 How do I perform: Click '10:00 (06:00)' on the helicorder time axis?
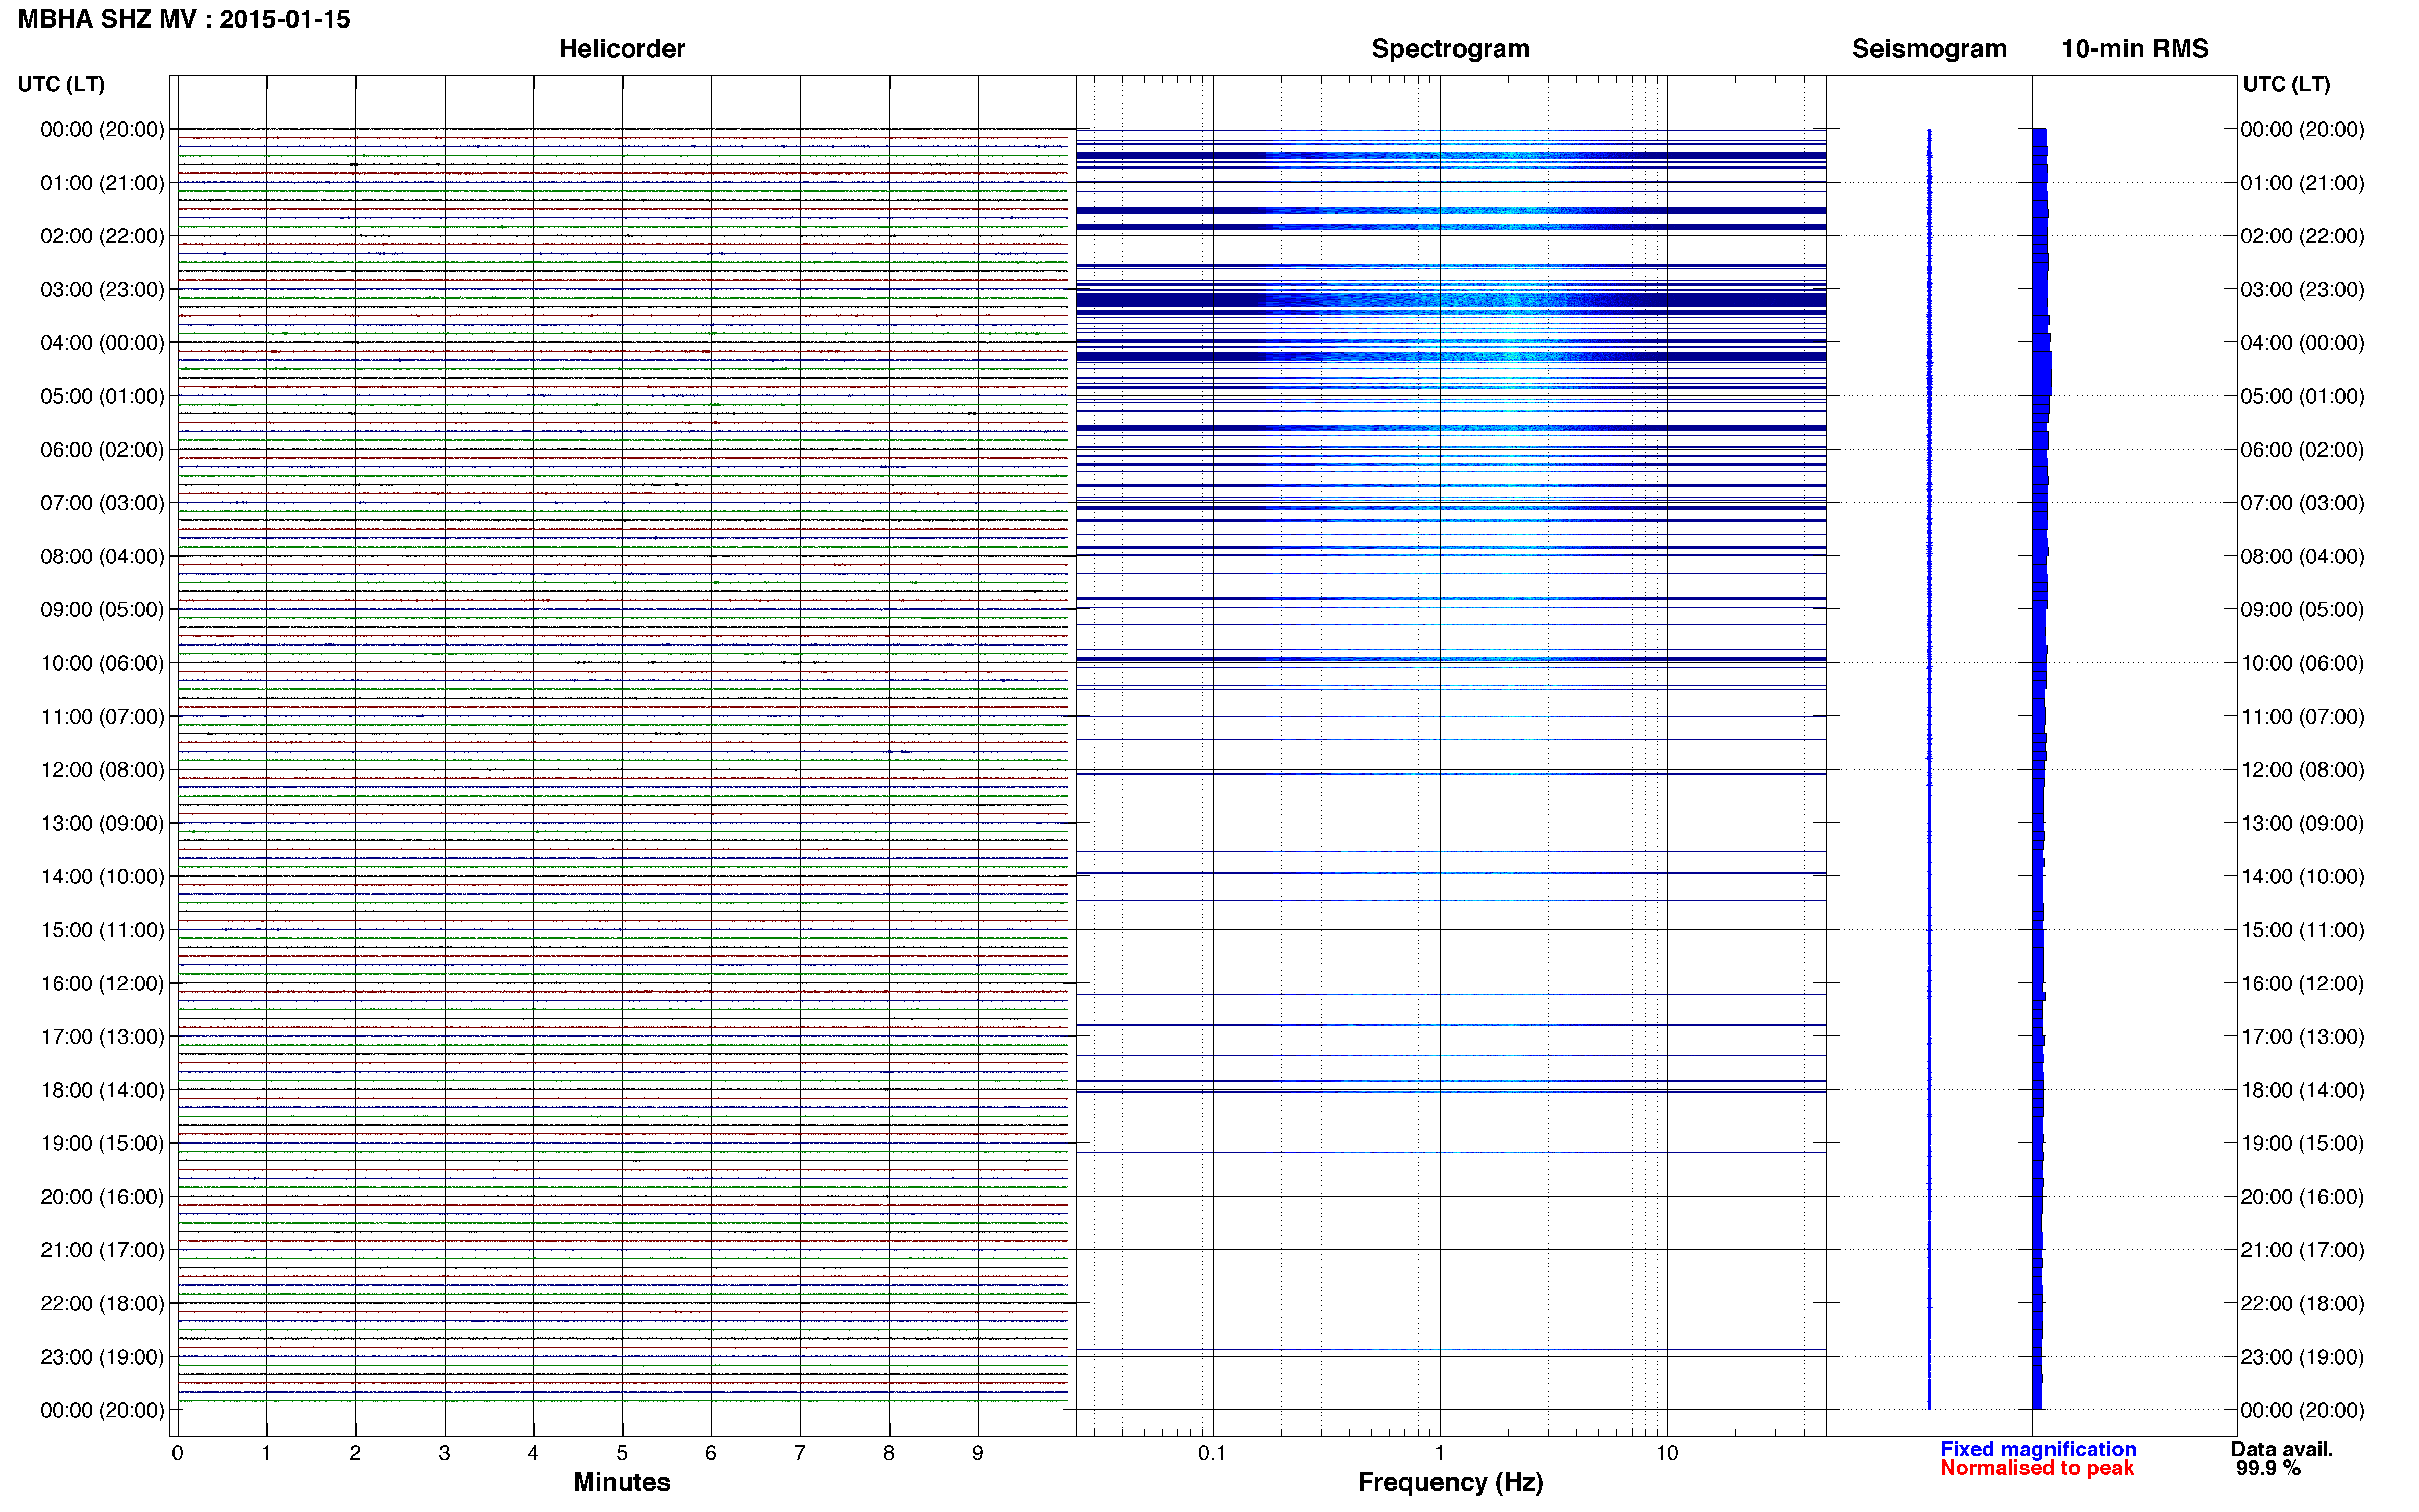[102, 663]
